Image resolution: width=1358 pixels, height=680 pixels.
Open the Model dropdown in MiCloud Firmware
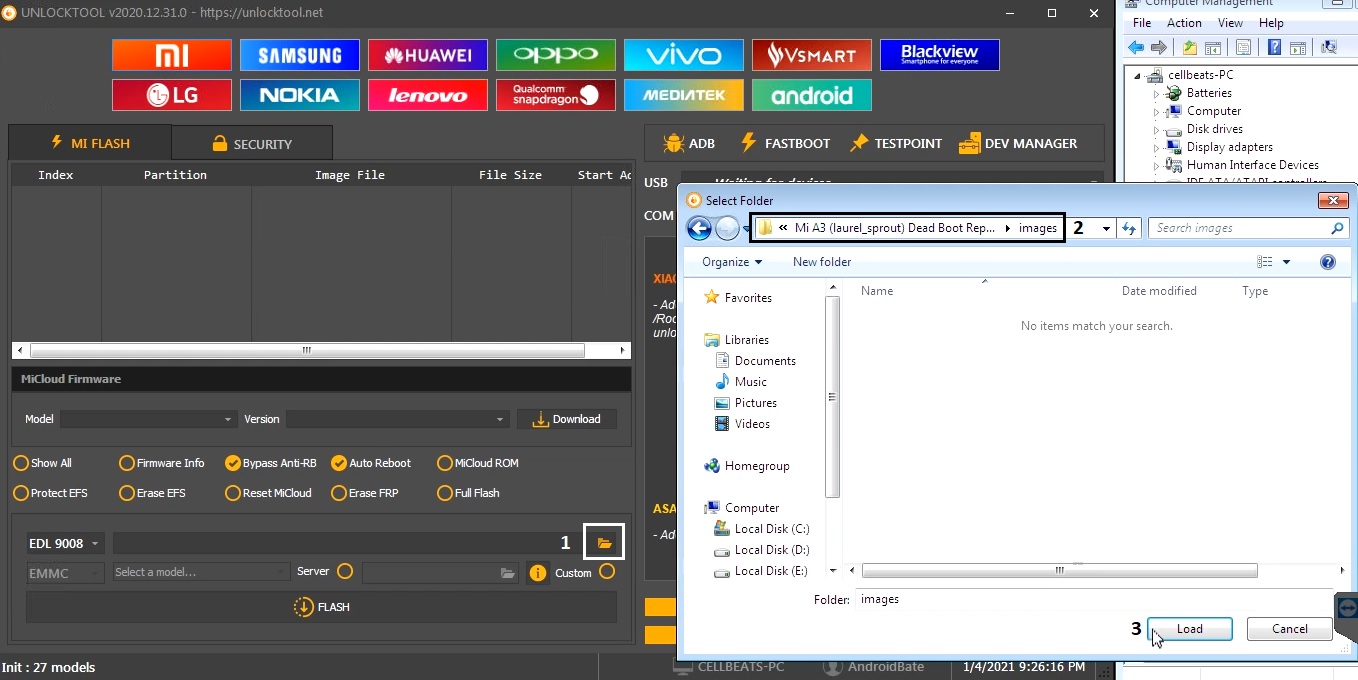tap(149, 419)
